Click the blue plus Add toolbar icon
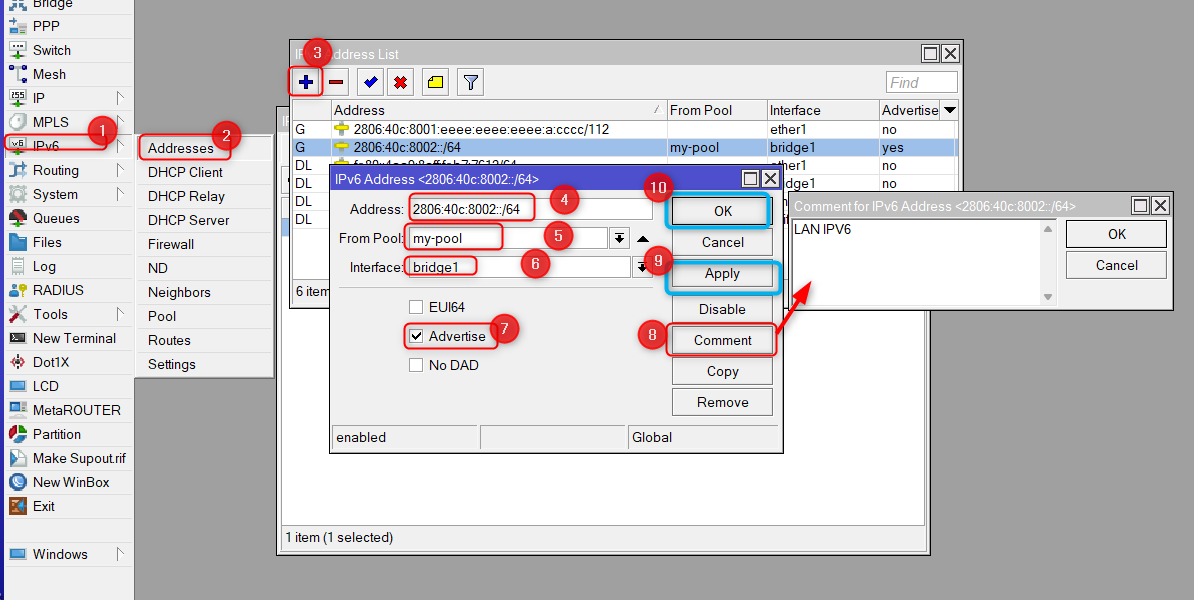Viewport: 1194px width, 600px height. [x=306, y=82]
